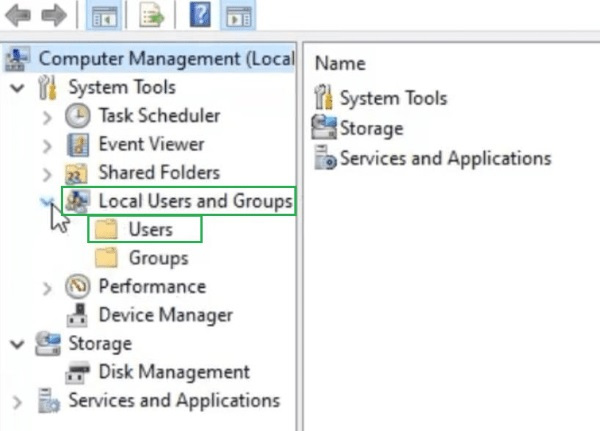The height and width of the screenshot is (431, 600).
Task: Click the Export List toolbar icon
Action: pos(152,16)
